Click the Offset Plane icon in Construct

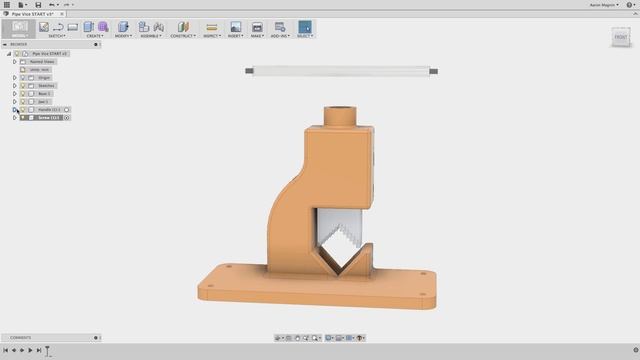click(183, 27)
